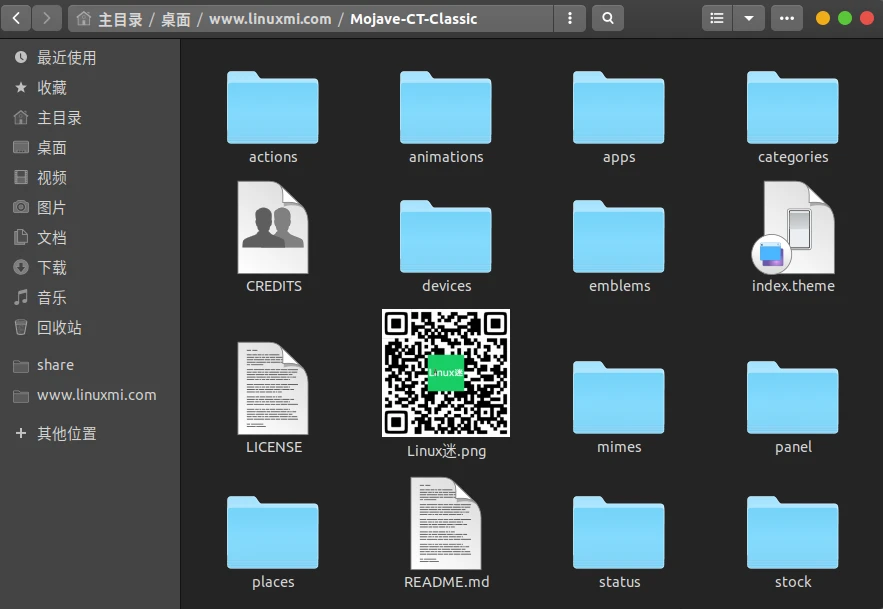Open the path bar vertical dots menu
Image resolution: width=883 pixels, height=609 pixels.
(x=570, y=19)
